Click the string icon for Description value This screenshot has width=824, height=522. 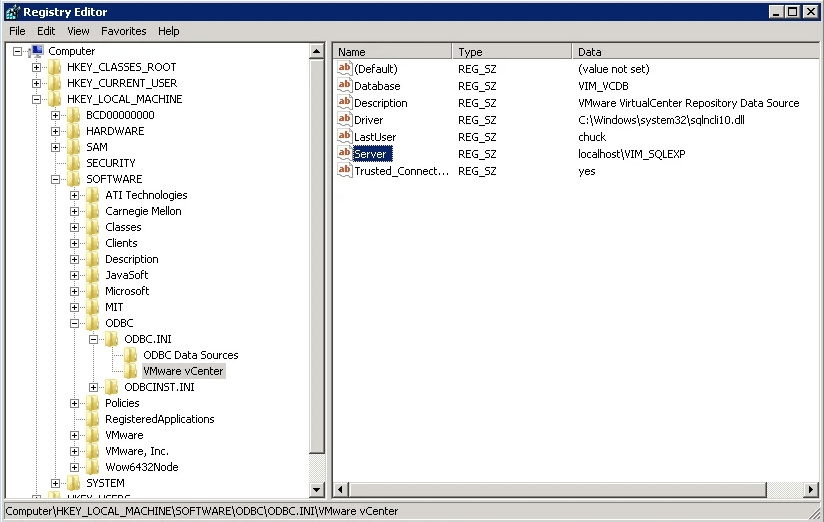[344, 103]
